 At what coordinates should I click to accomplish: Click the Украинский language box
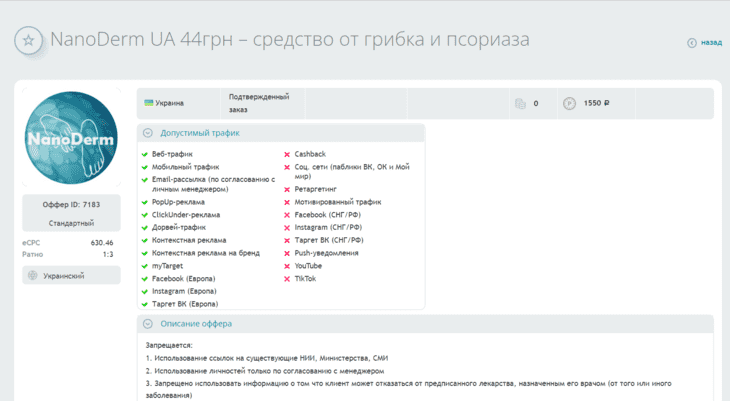[71, 275]
